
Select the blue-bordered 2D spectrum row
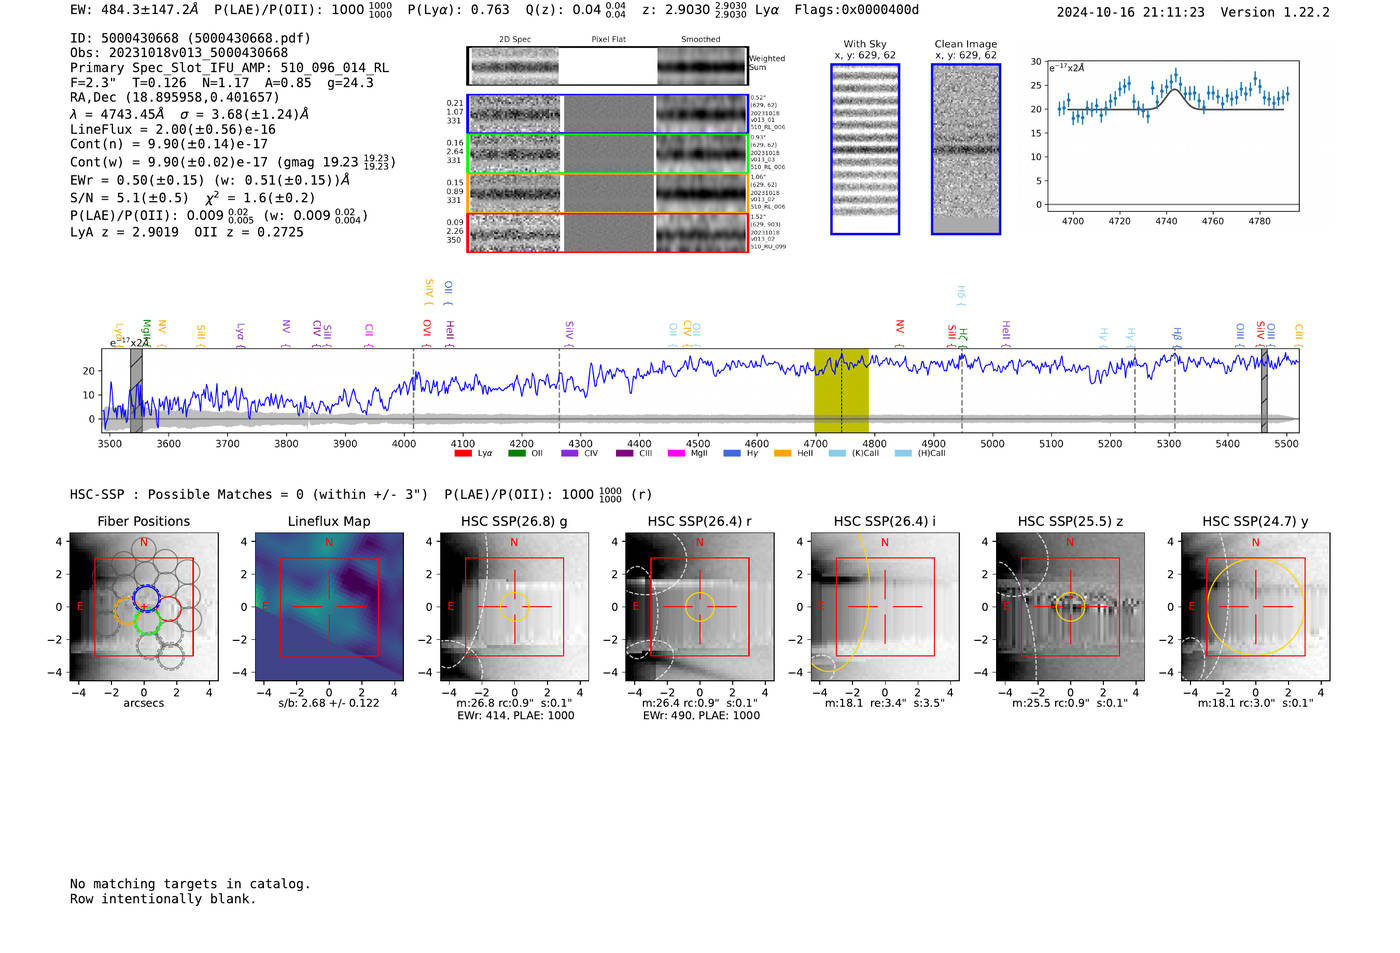[608, 114]
